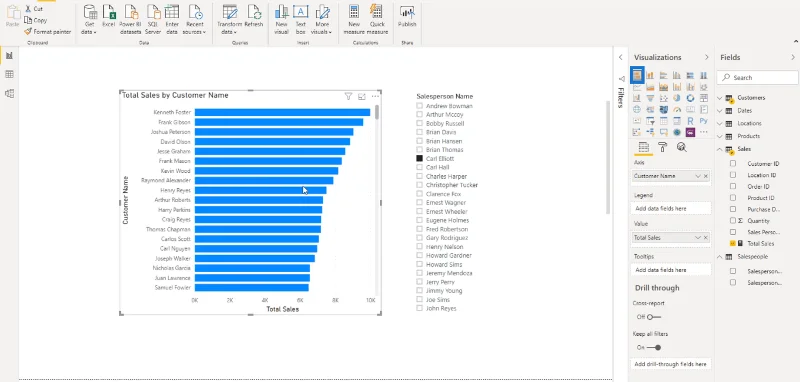The image size is (800, 382).
Task: Check Gary Rodriguez in the slicer
Action: (419, 238)
